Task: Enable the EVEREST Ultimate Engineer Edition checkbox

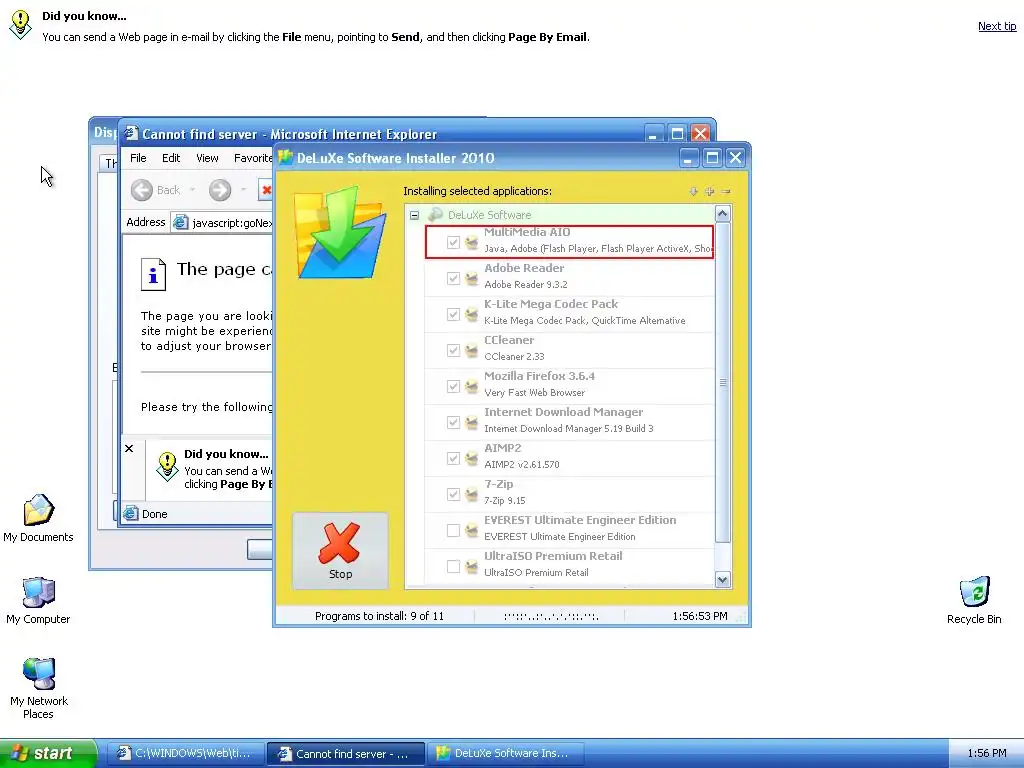Action: click(453, 530)
